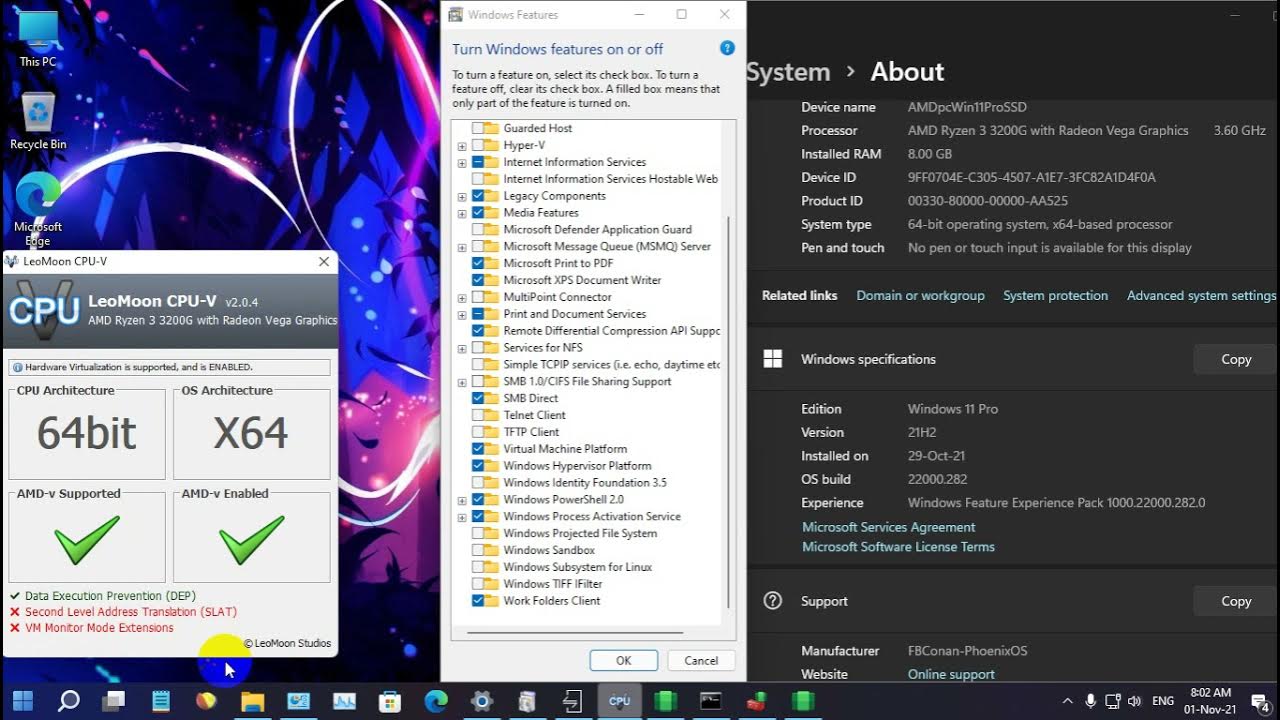Open the network tray icon
The width and height of the screenshot is (1280, 720).
[1113, 701]
